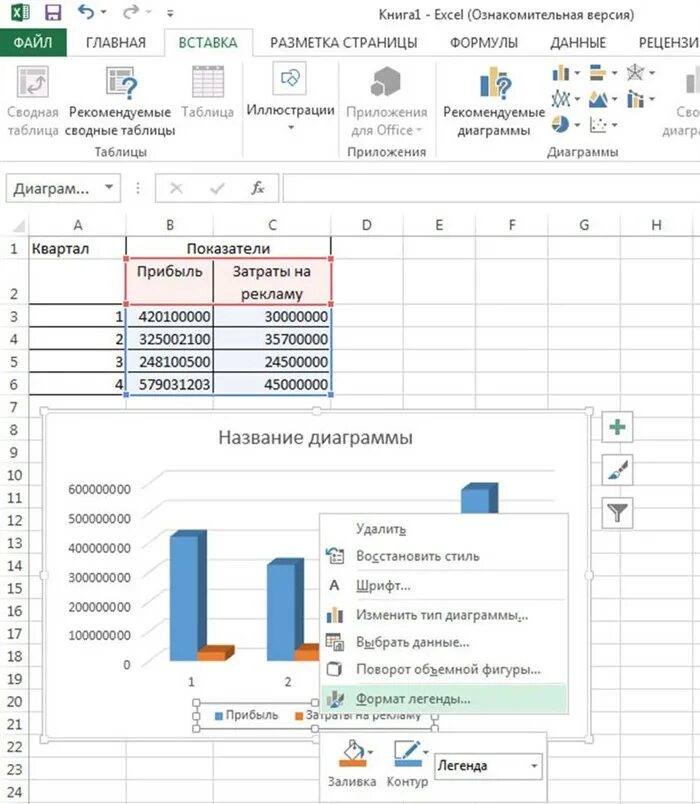Click the Redo arrow icon

pyautogui.click(x=131, y=12)
